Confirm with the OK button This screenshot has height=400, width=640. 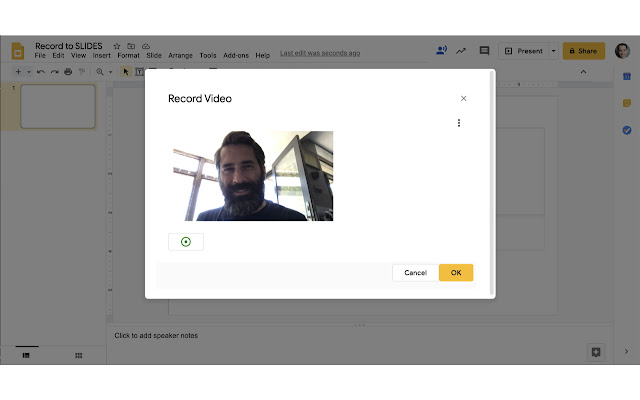click(456, 273)
